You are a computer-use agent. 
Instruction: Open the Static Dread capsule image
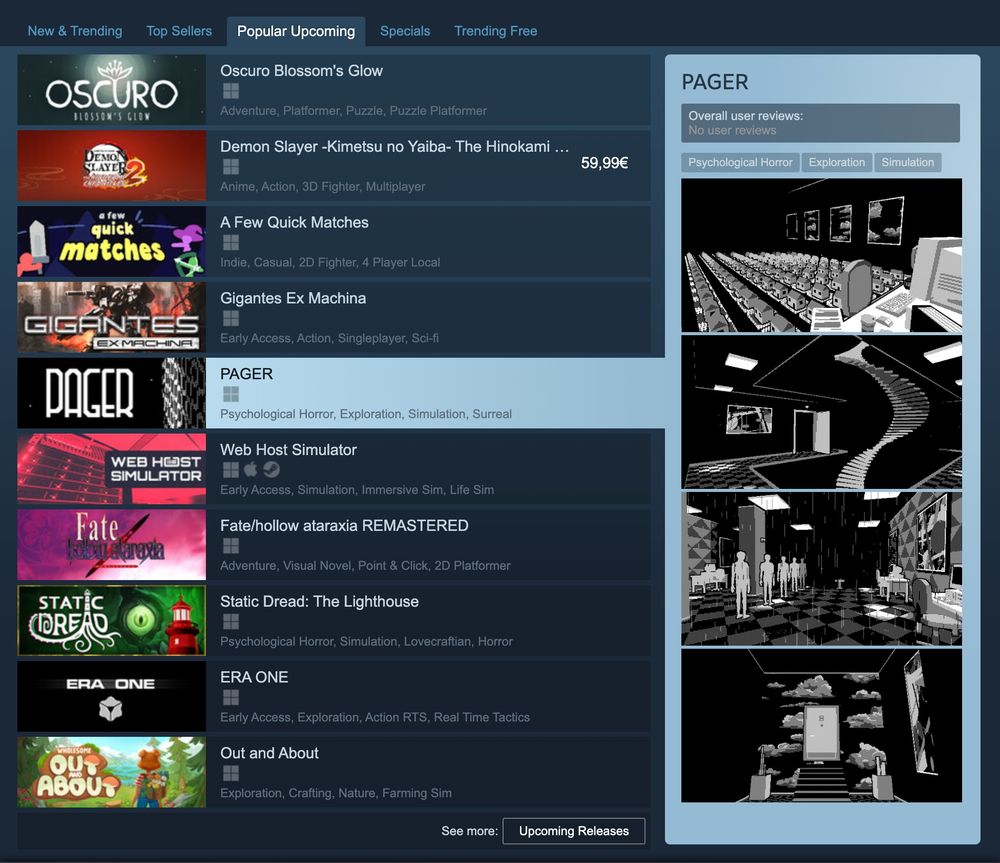(112, 621)
